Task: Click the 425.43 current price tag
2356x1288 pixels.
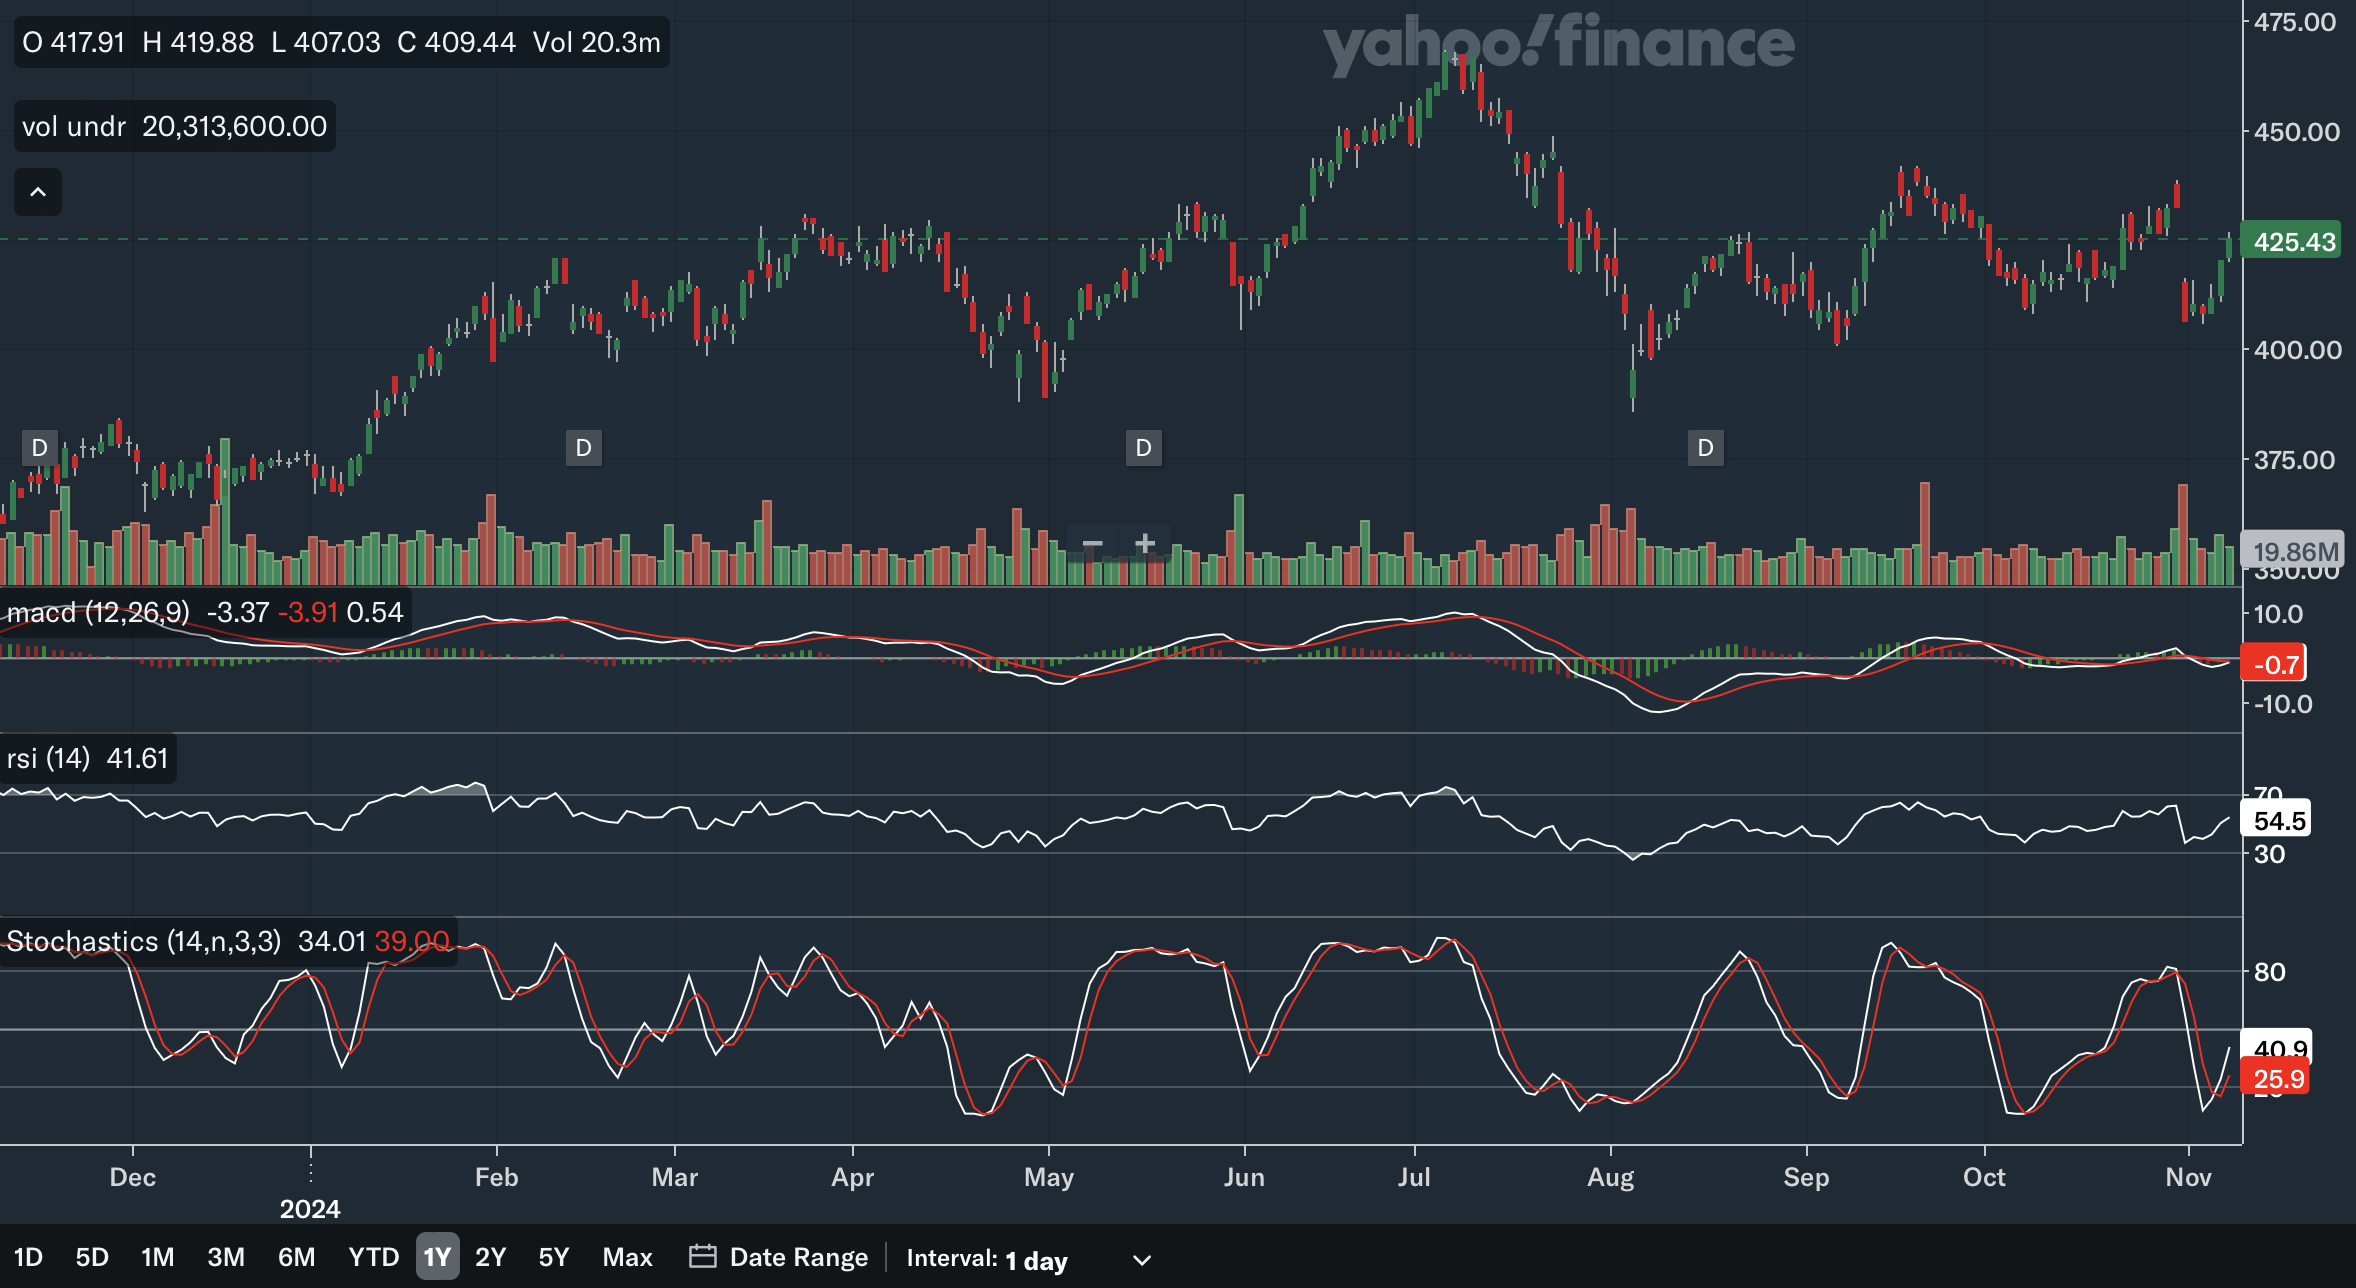Action: 2292,241
